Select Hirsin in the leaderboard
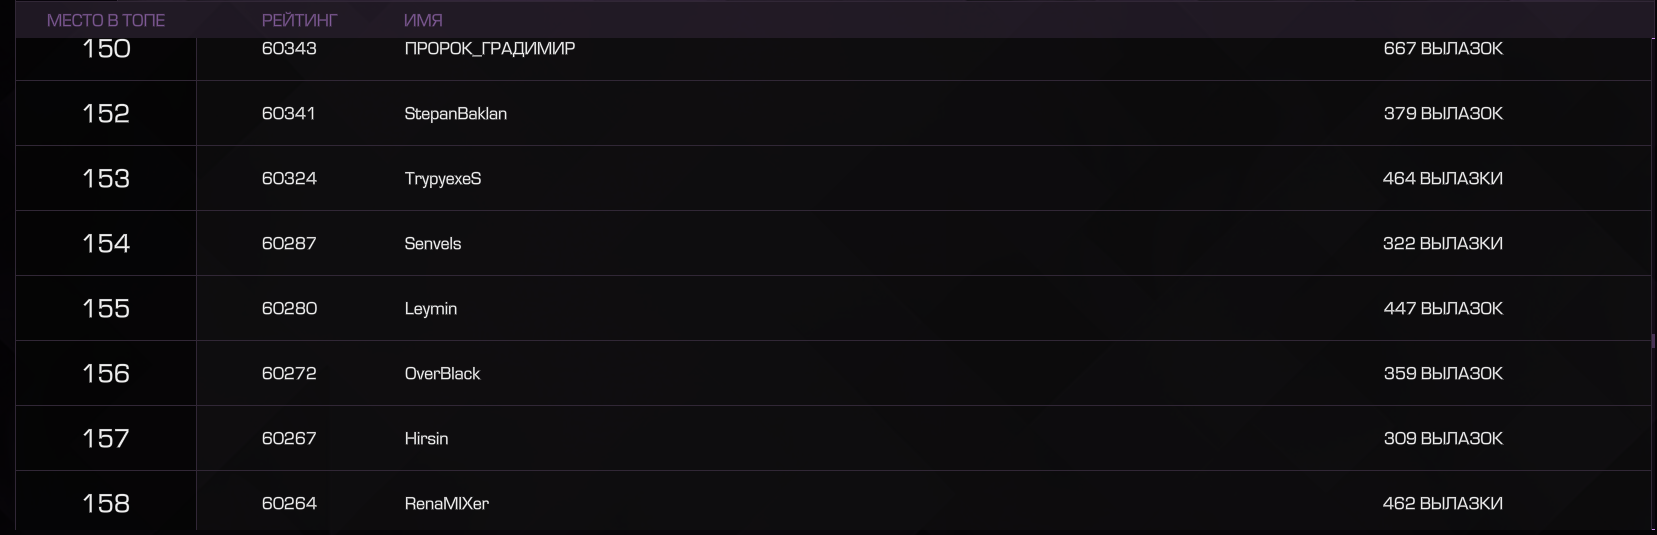Viewport: 1657px width, 535px height. click(x=426, y=439)
